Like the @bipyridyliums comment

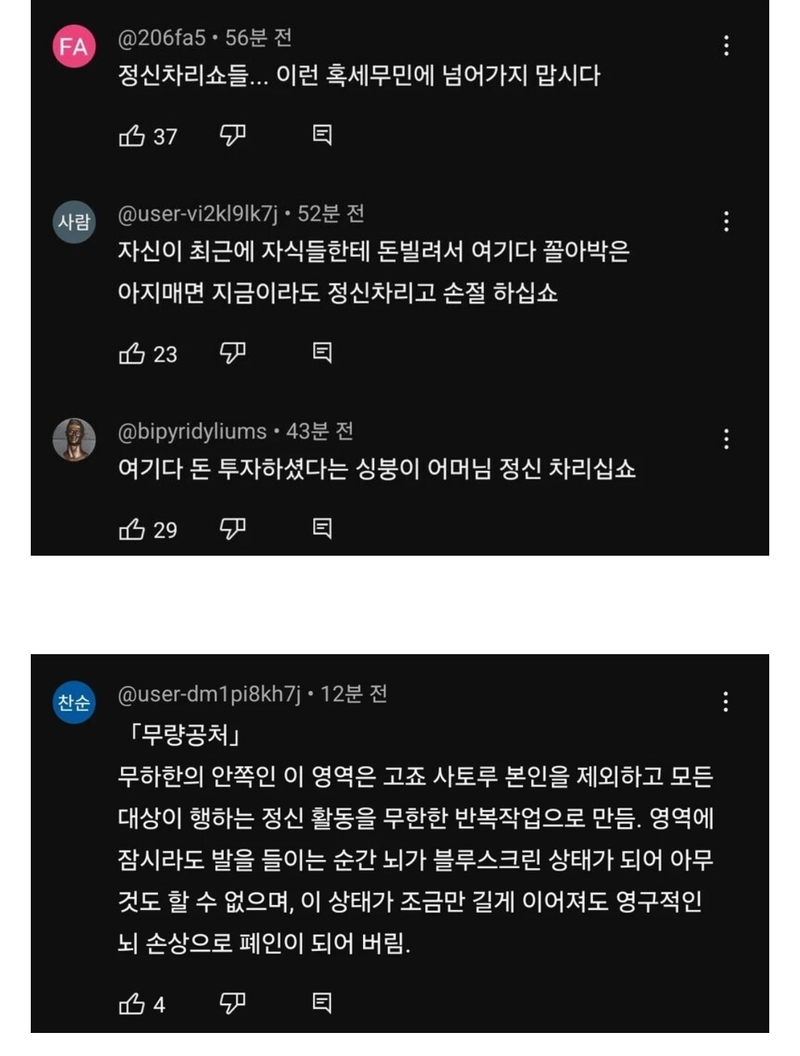click(x=132, y=529)
